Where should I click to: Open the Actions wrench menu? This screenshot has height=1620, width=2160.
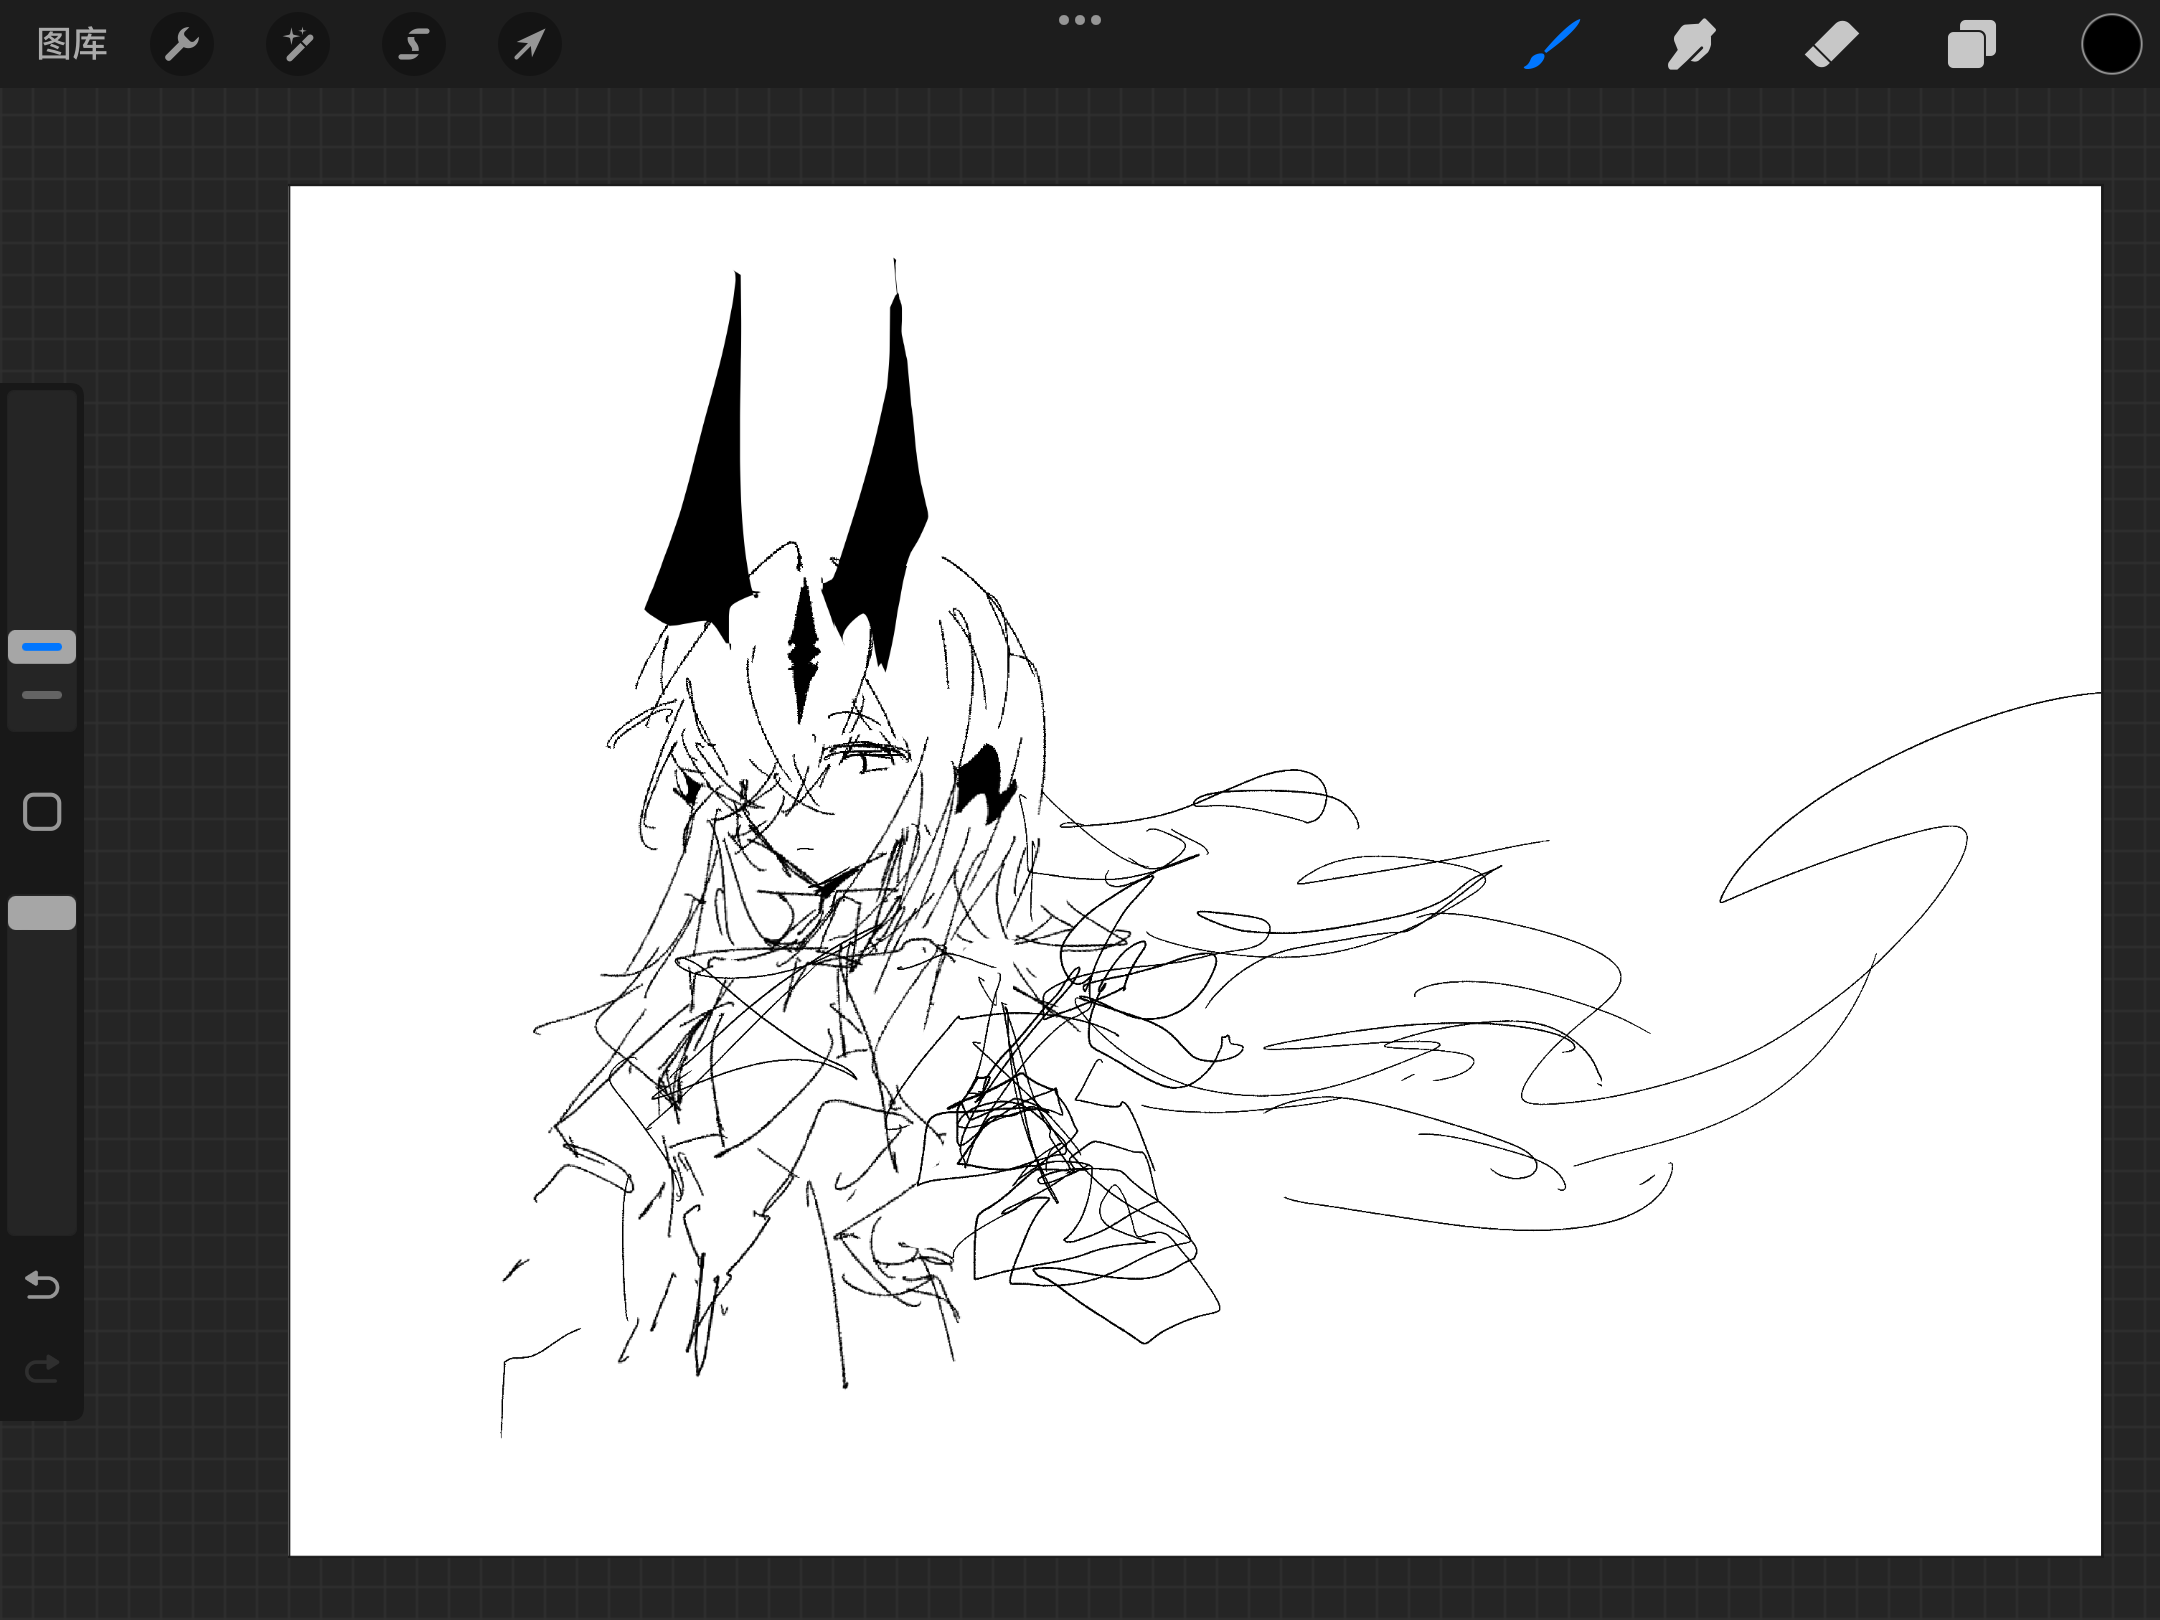pos(182,44)
